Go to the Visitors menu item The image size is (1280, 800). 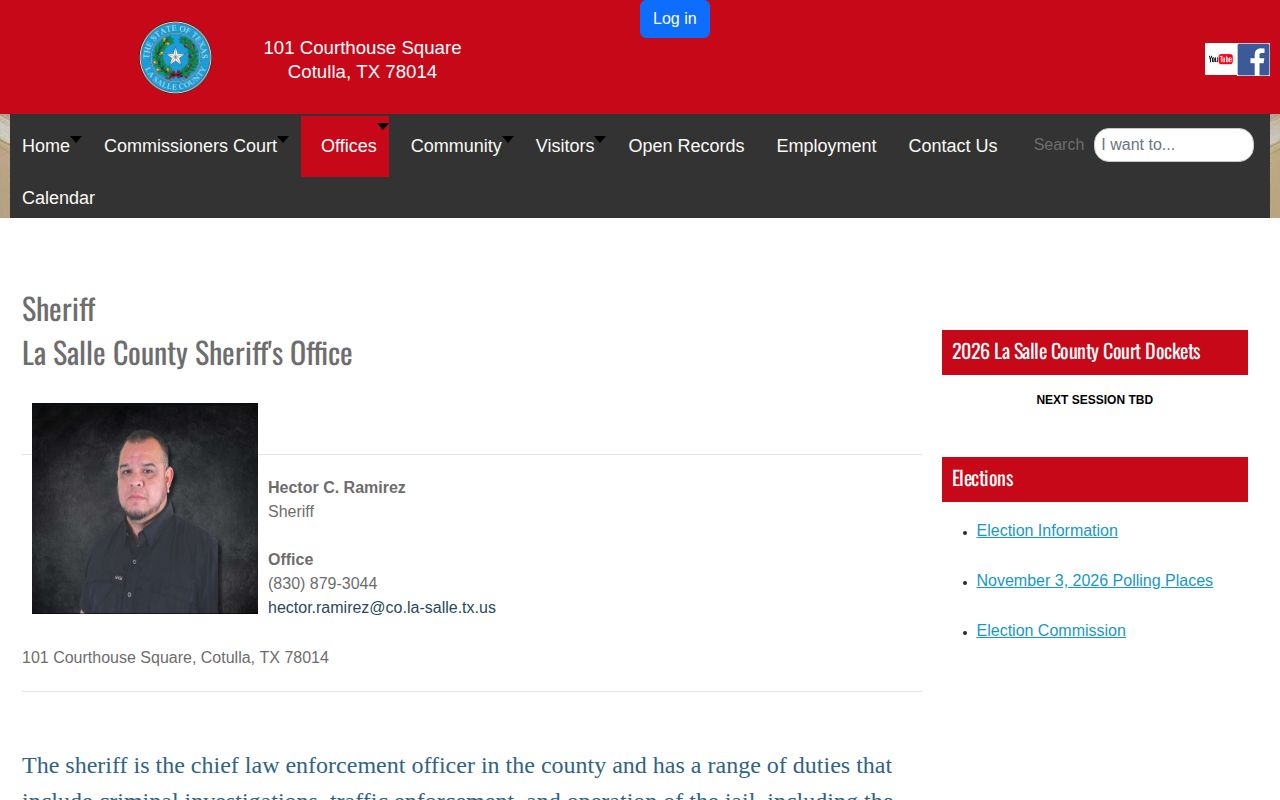pyautogui.click(x=565, y=146)
